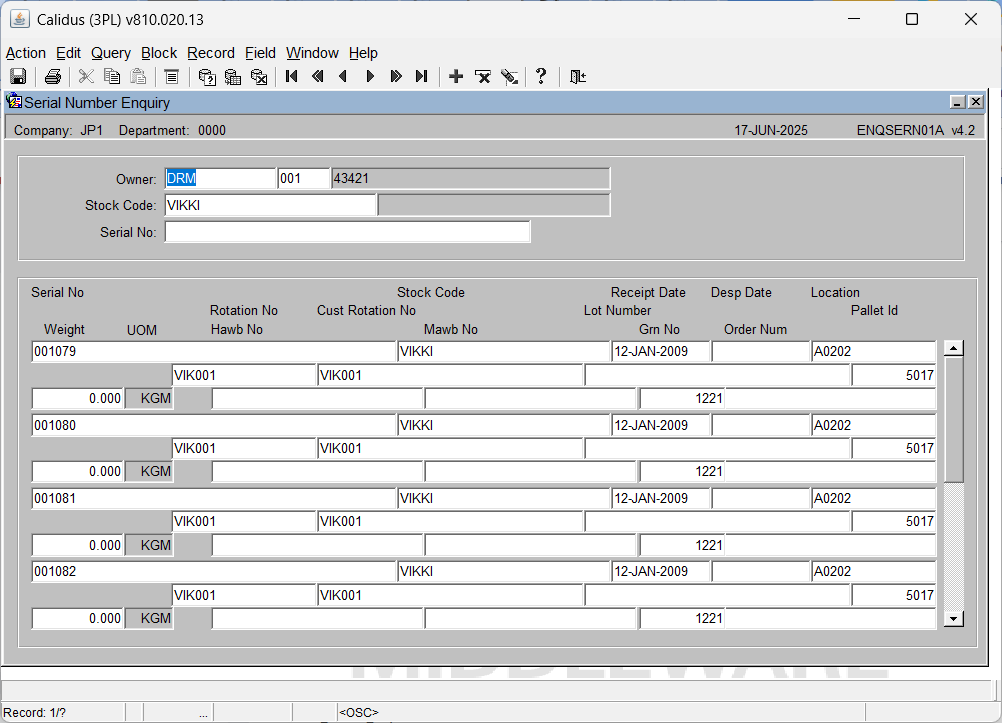Go to first record arrow icon
Viewport: 1002px width, 723px height.
point(291,77)
